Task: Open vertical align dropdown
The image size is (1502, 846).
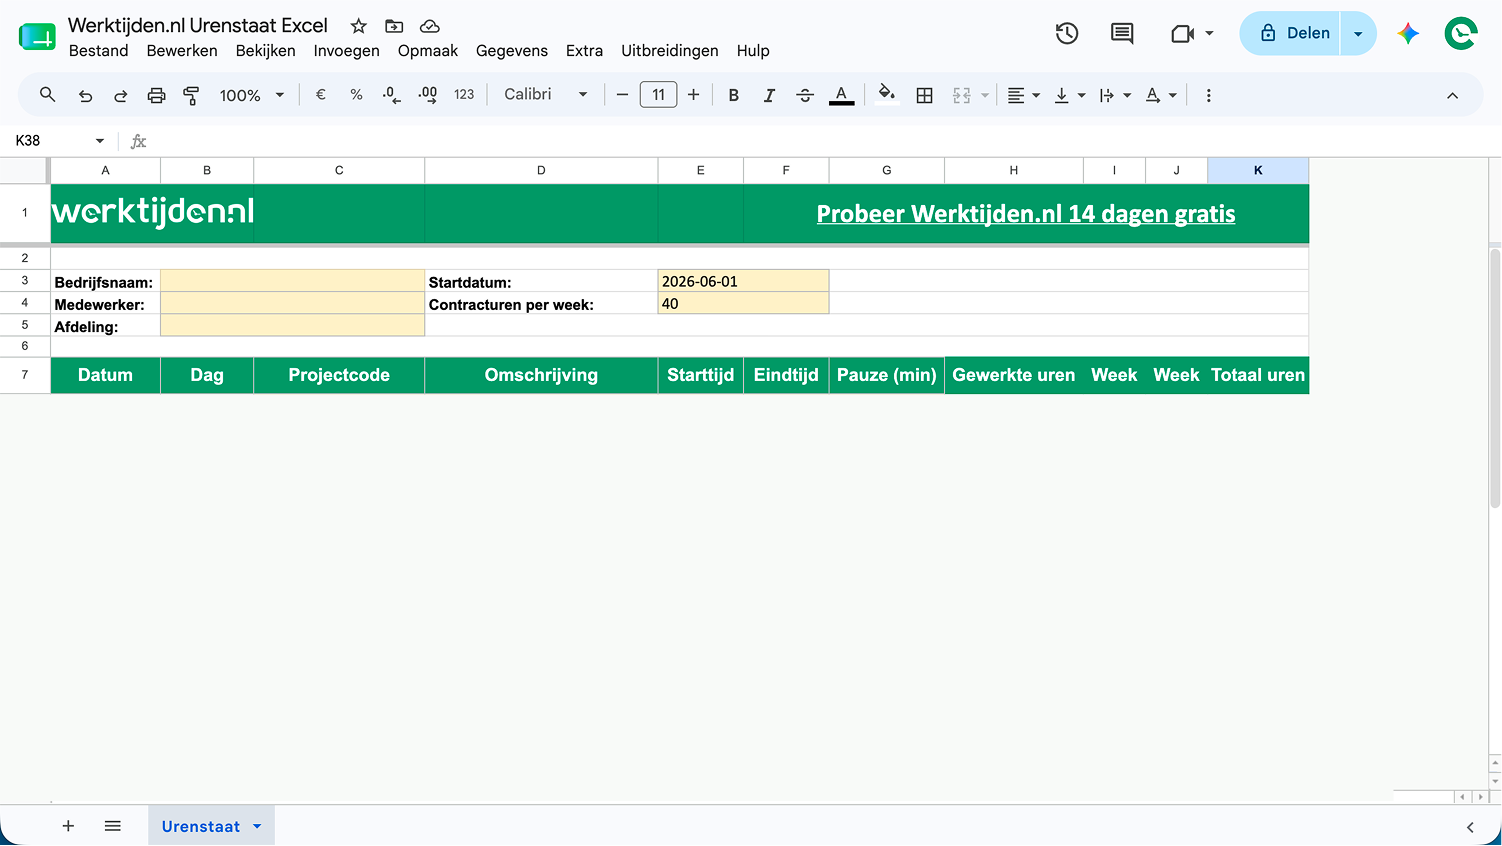Action: pyautogui.click(x=1070, y=95)
